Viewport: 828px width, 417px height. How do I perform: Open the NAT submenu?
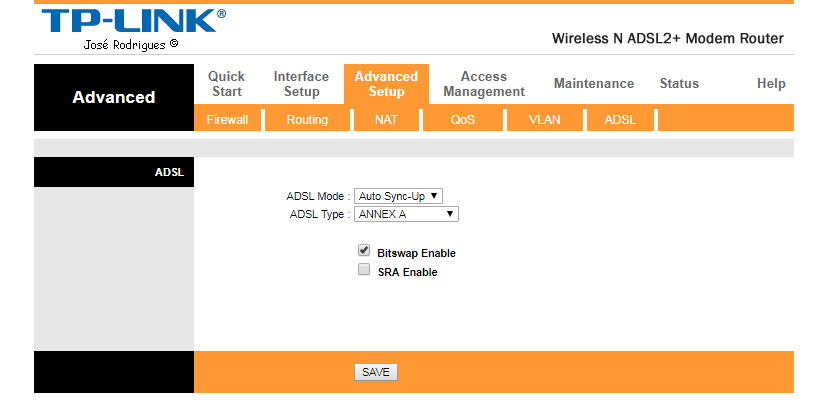(386, 120)
